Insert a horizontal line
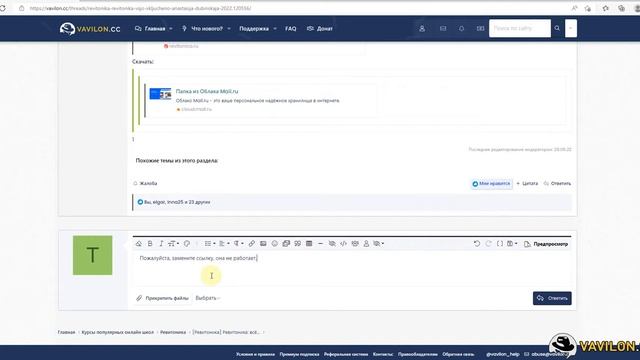640x360 pixels. coord(320,244)
